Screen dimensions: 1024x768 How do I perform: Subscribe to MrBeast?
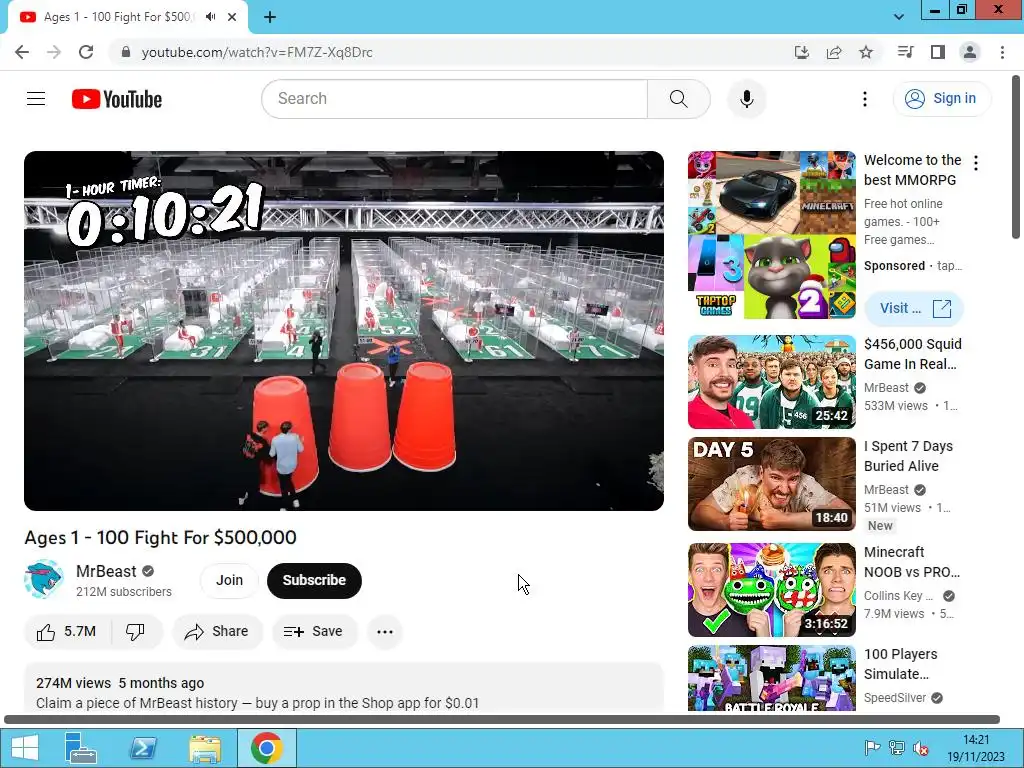[314, 580]
